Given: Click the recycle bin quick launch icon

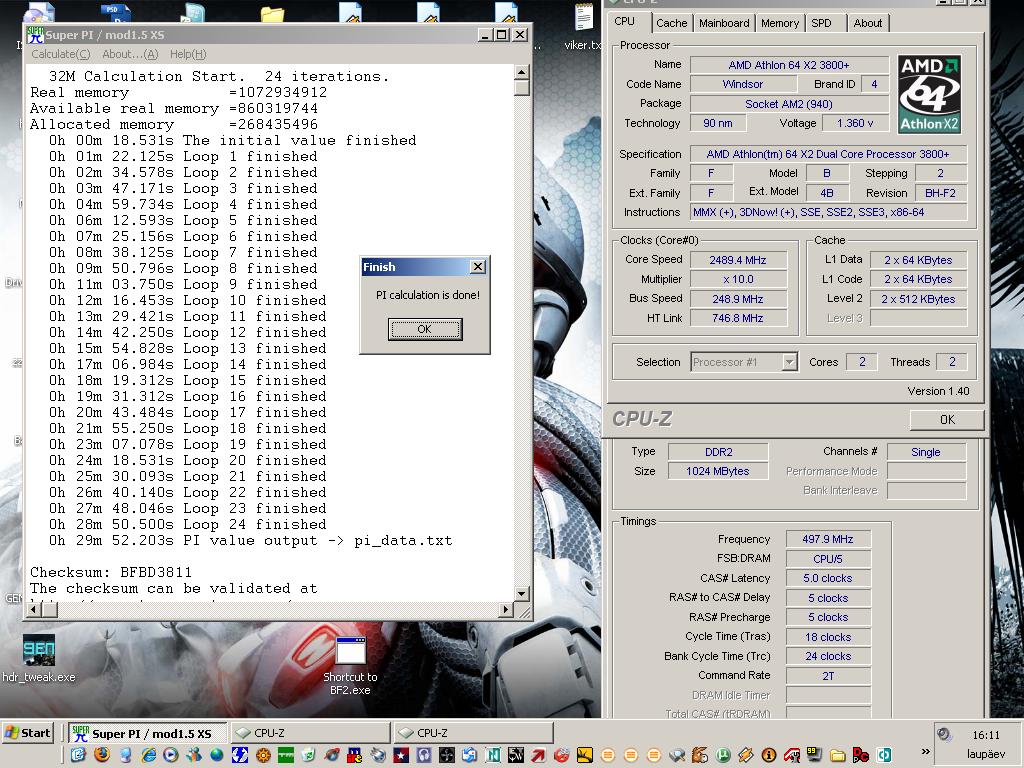Looking at the screenshot, I should (309, 755).
